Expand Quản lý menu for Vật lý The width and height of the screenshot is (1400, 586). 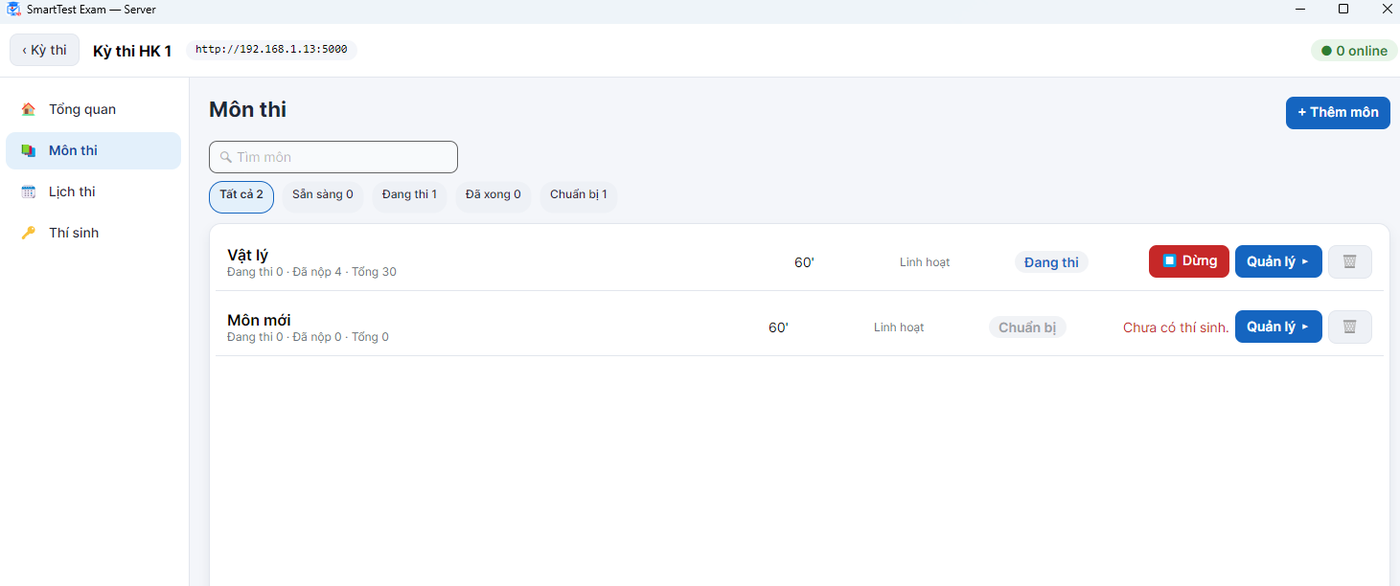pyautogui.click(x=1278, y=261)
